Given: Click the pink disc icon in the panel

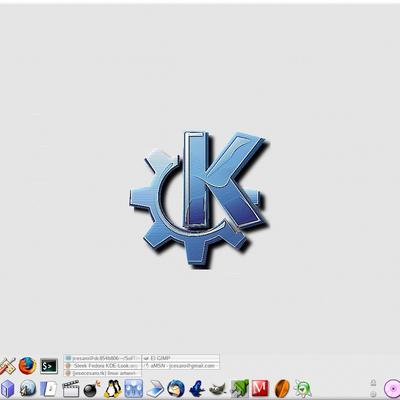Looking at the screenshot, I should [392, 388].
